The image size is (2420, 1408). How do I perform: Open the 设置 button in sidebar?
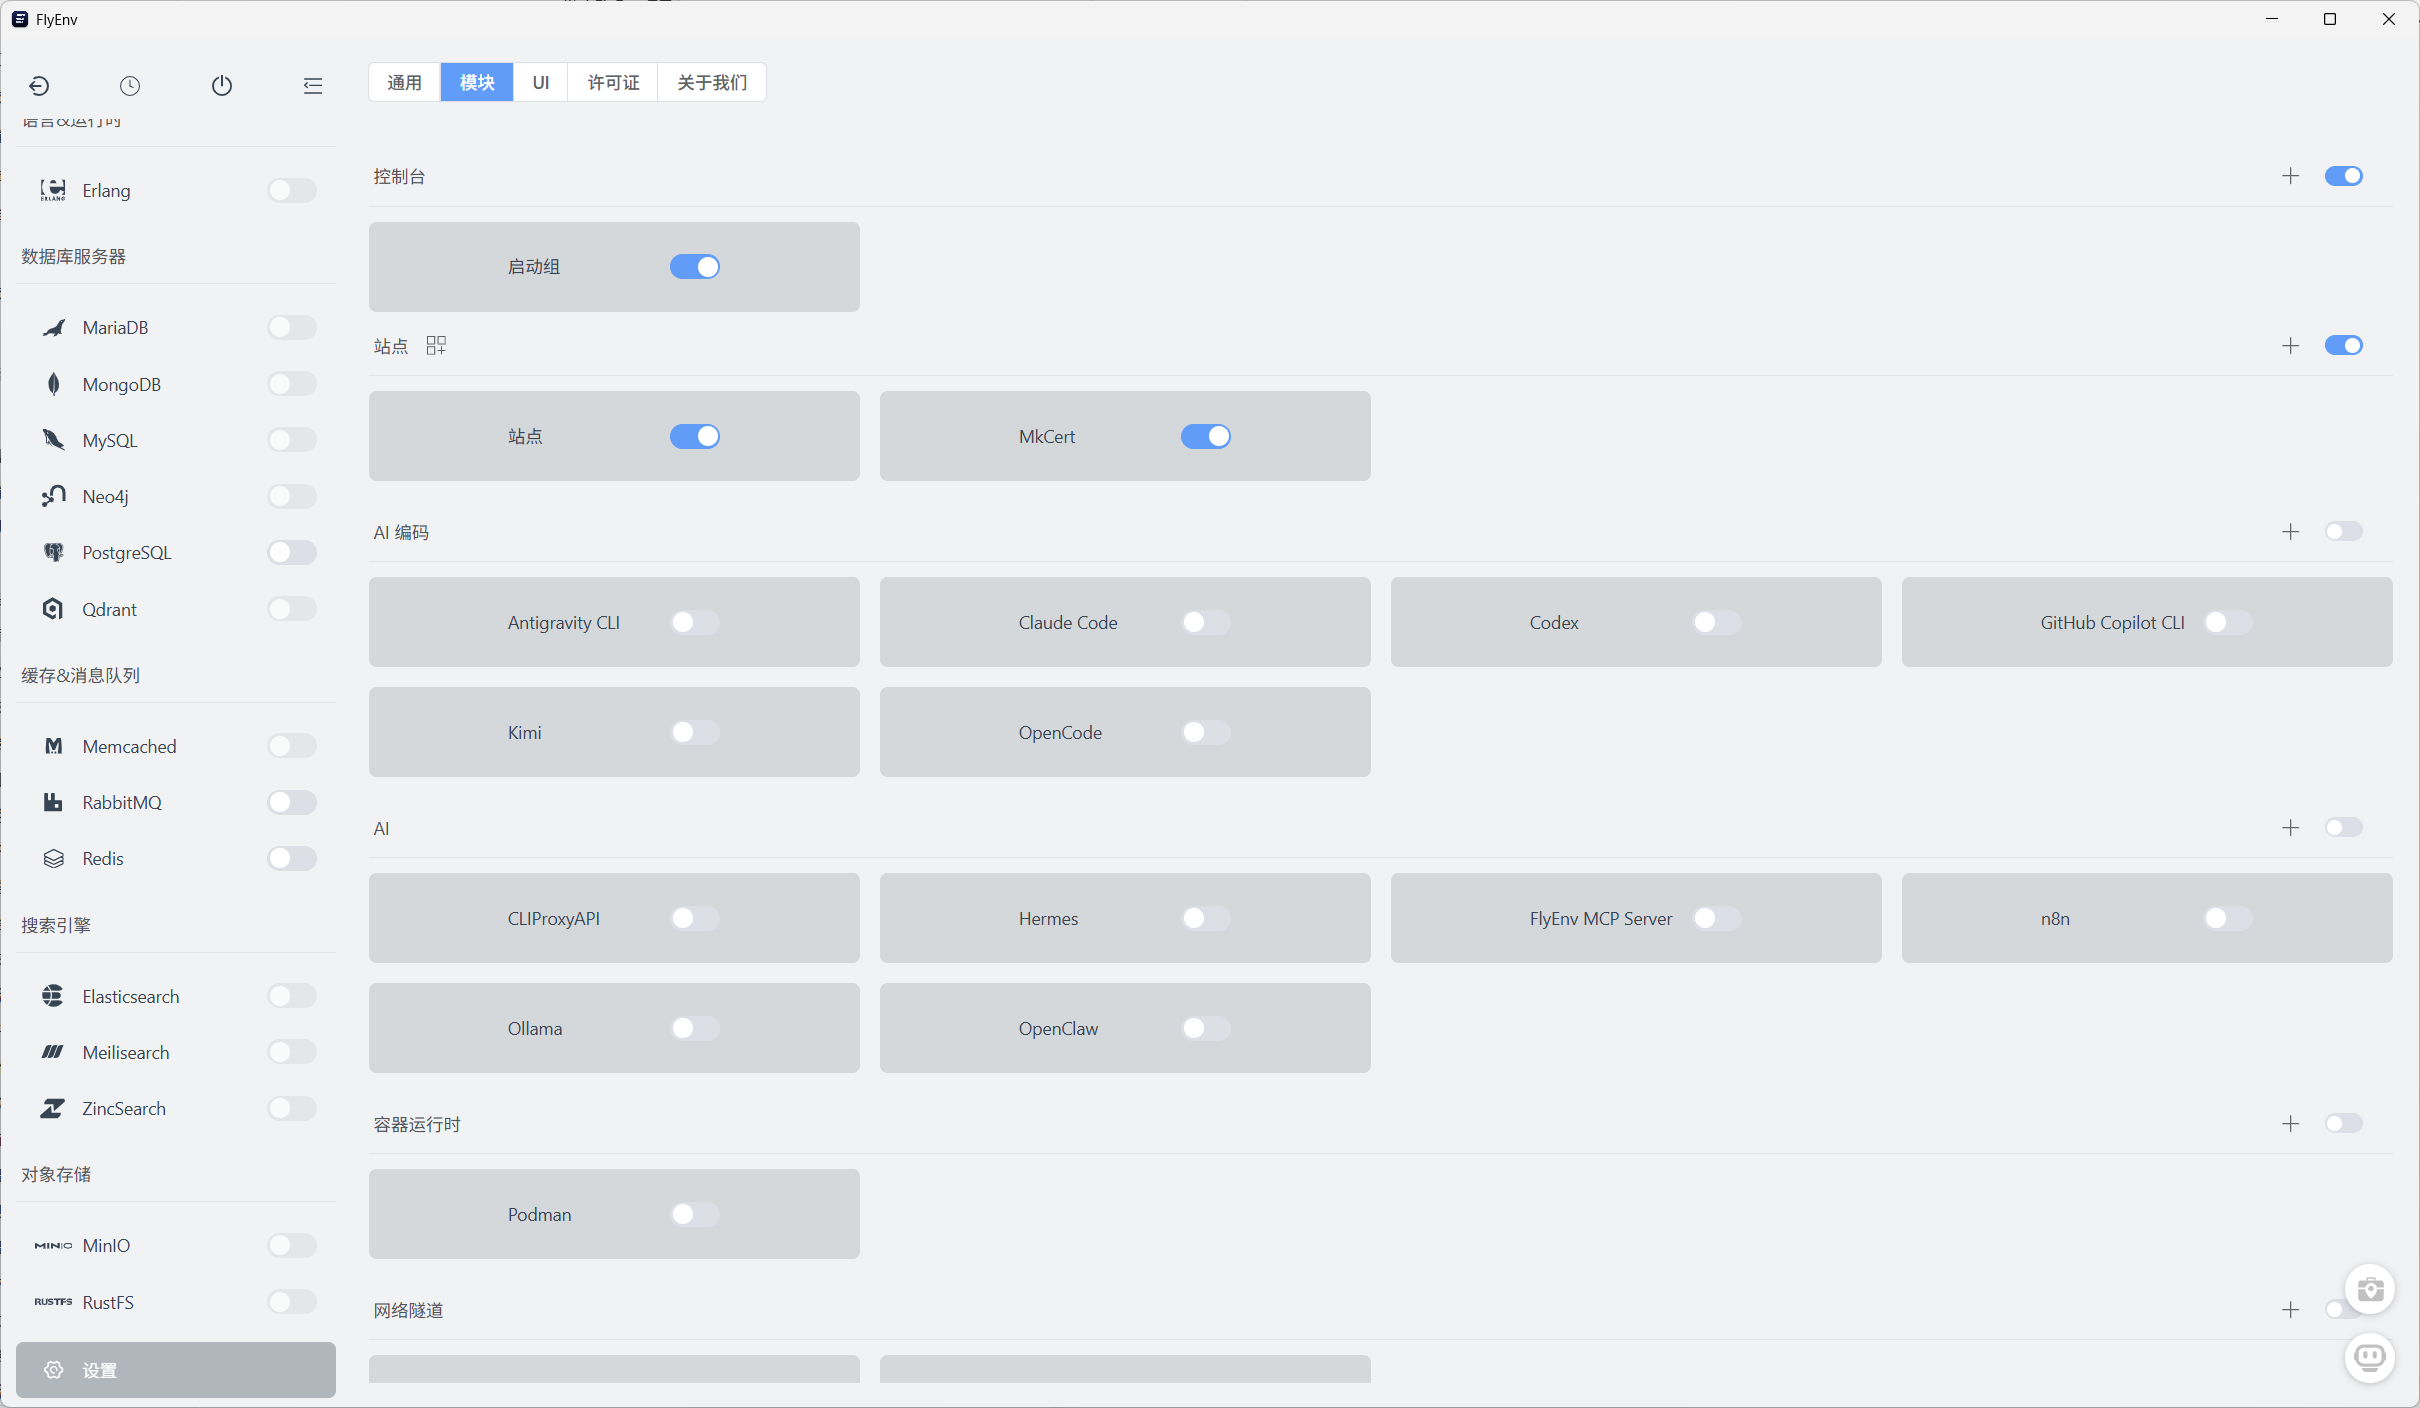point(176,1370)
